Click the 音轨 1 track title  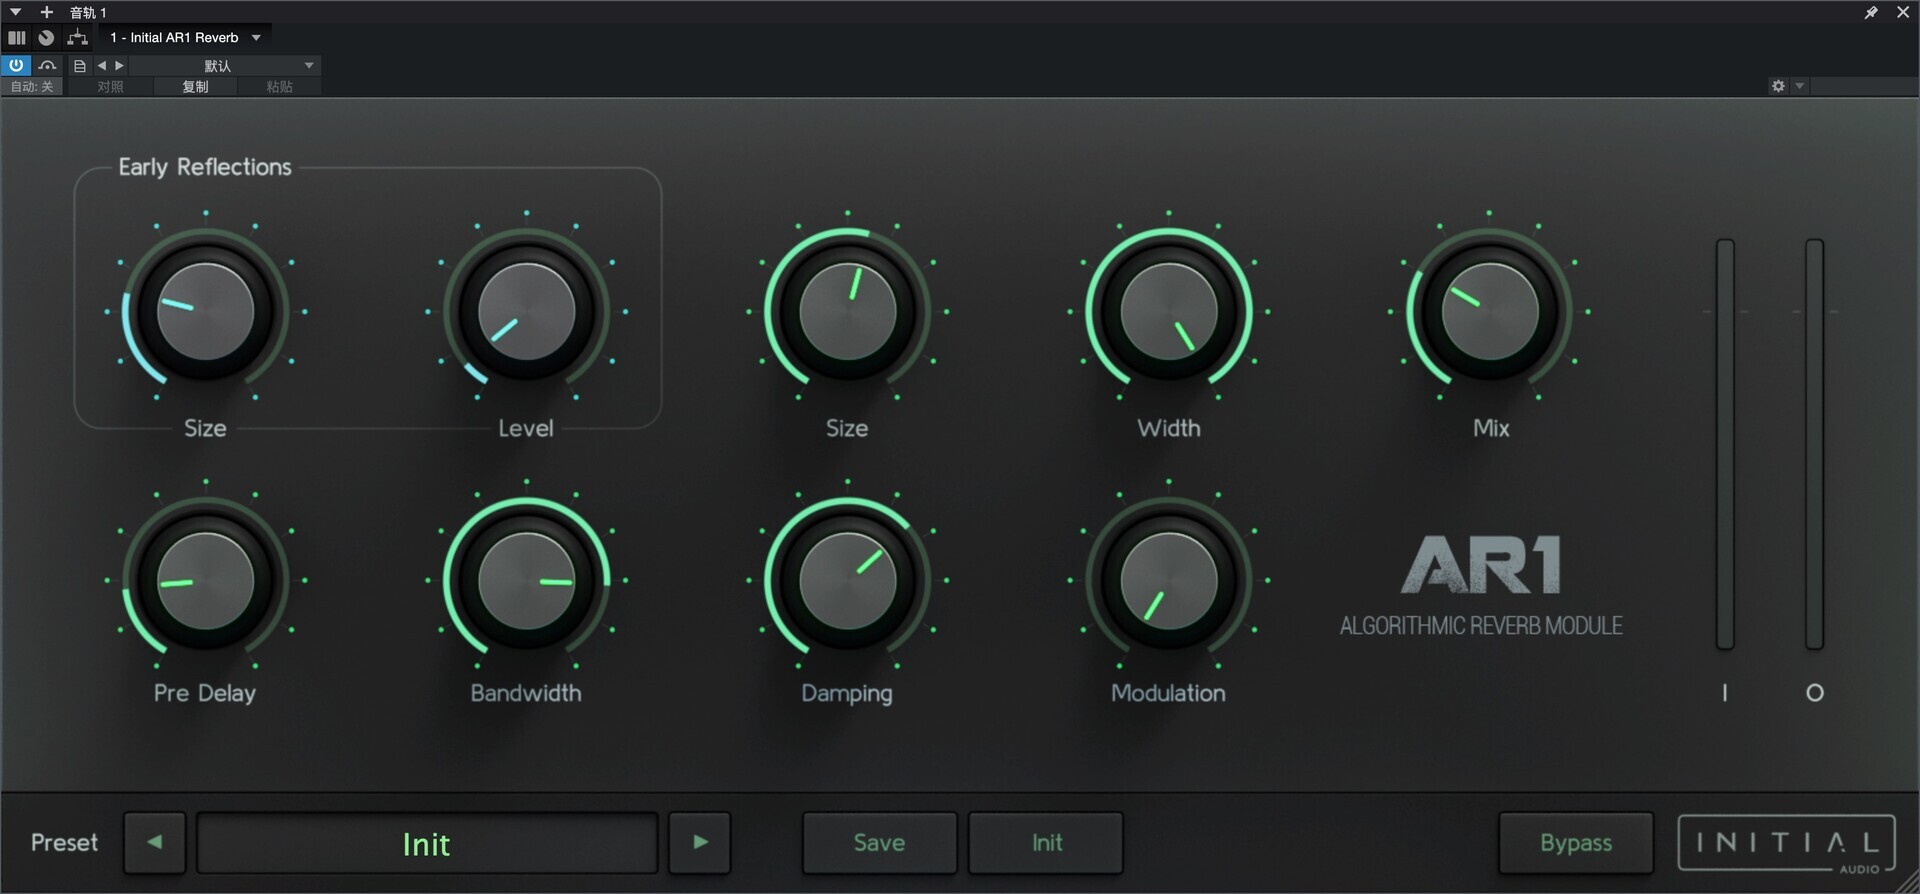(88, 12)
